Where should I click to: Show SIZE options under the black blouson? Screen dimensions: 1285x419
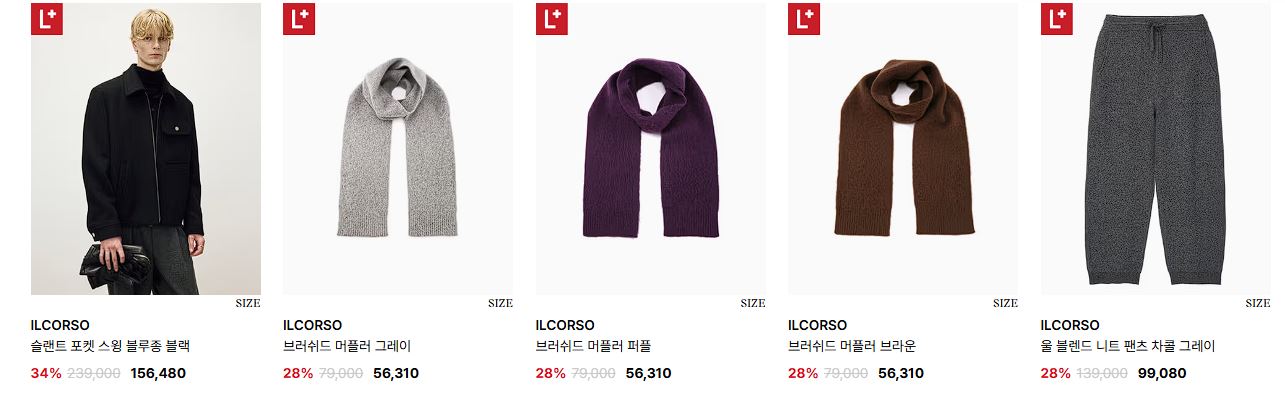(248, 303)
